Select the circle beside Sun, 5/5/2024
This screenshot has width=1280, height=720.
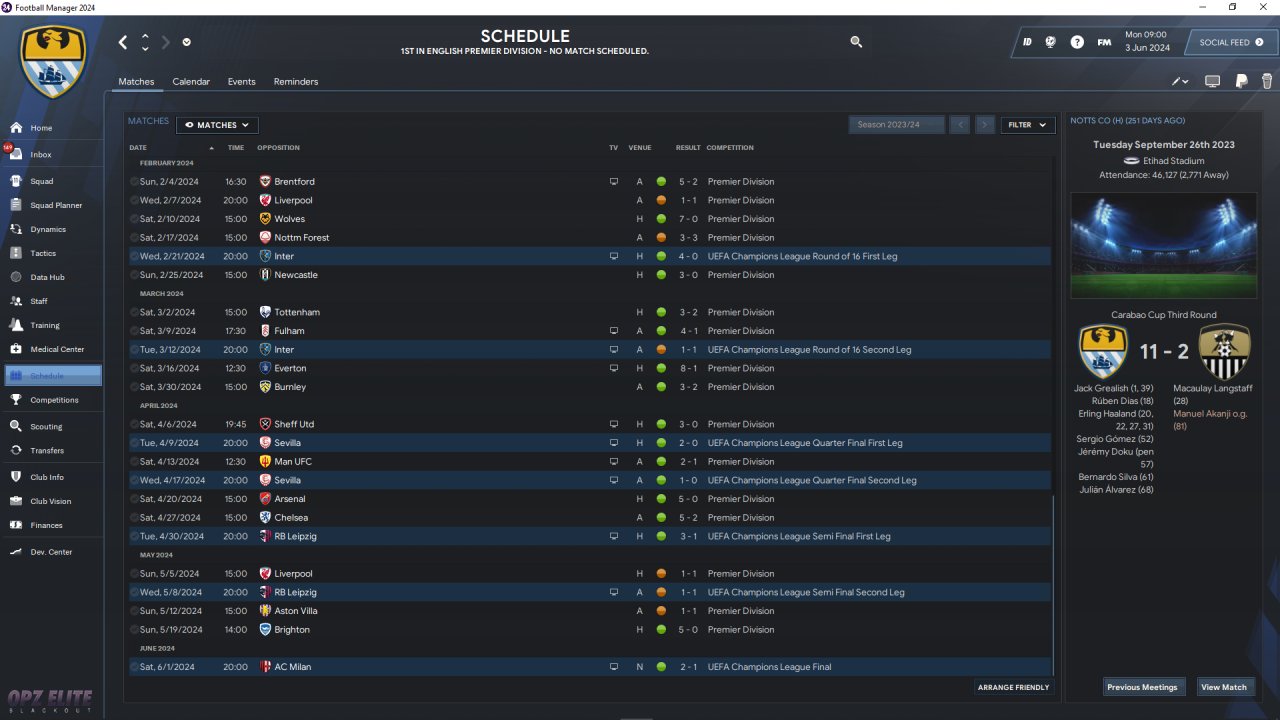[x=134, y=574]
